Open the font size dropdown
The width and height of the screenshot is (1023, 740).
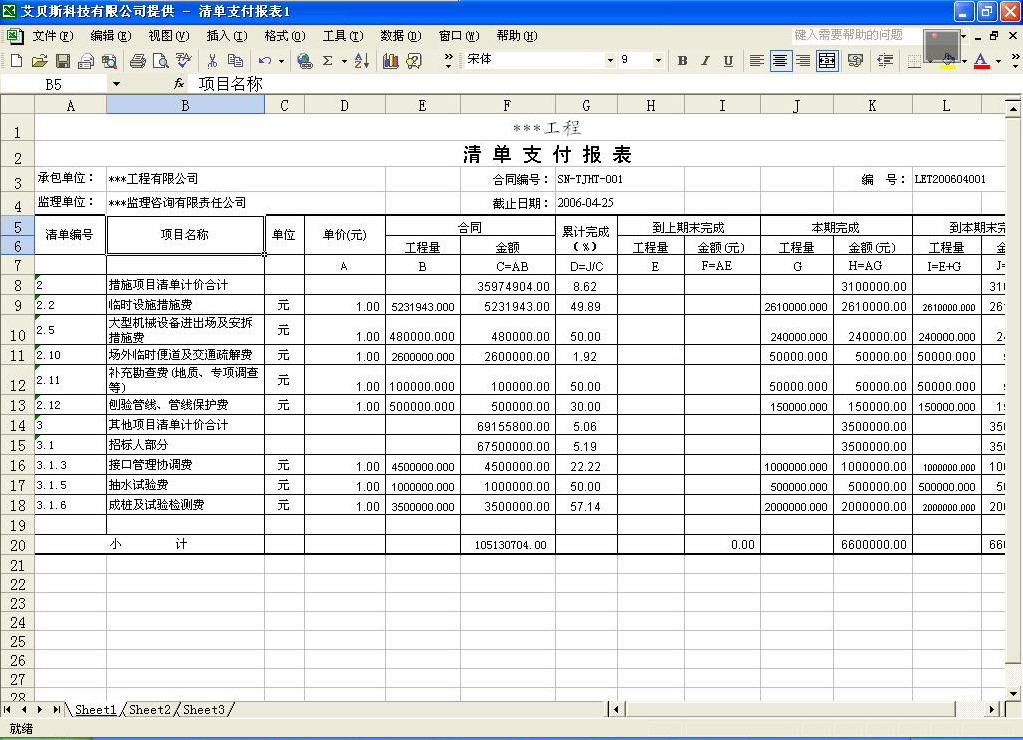pos(658,60)
